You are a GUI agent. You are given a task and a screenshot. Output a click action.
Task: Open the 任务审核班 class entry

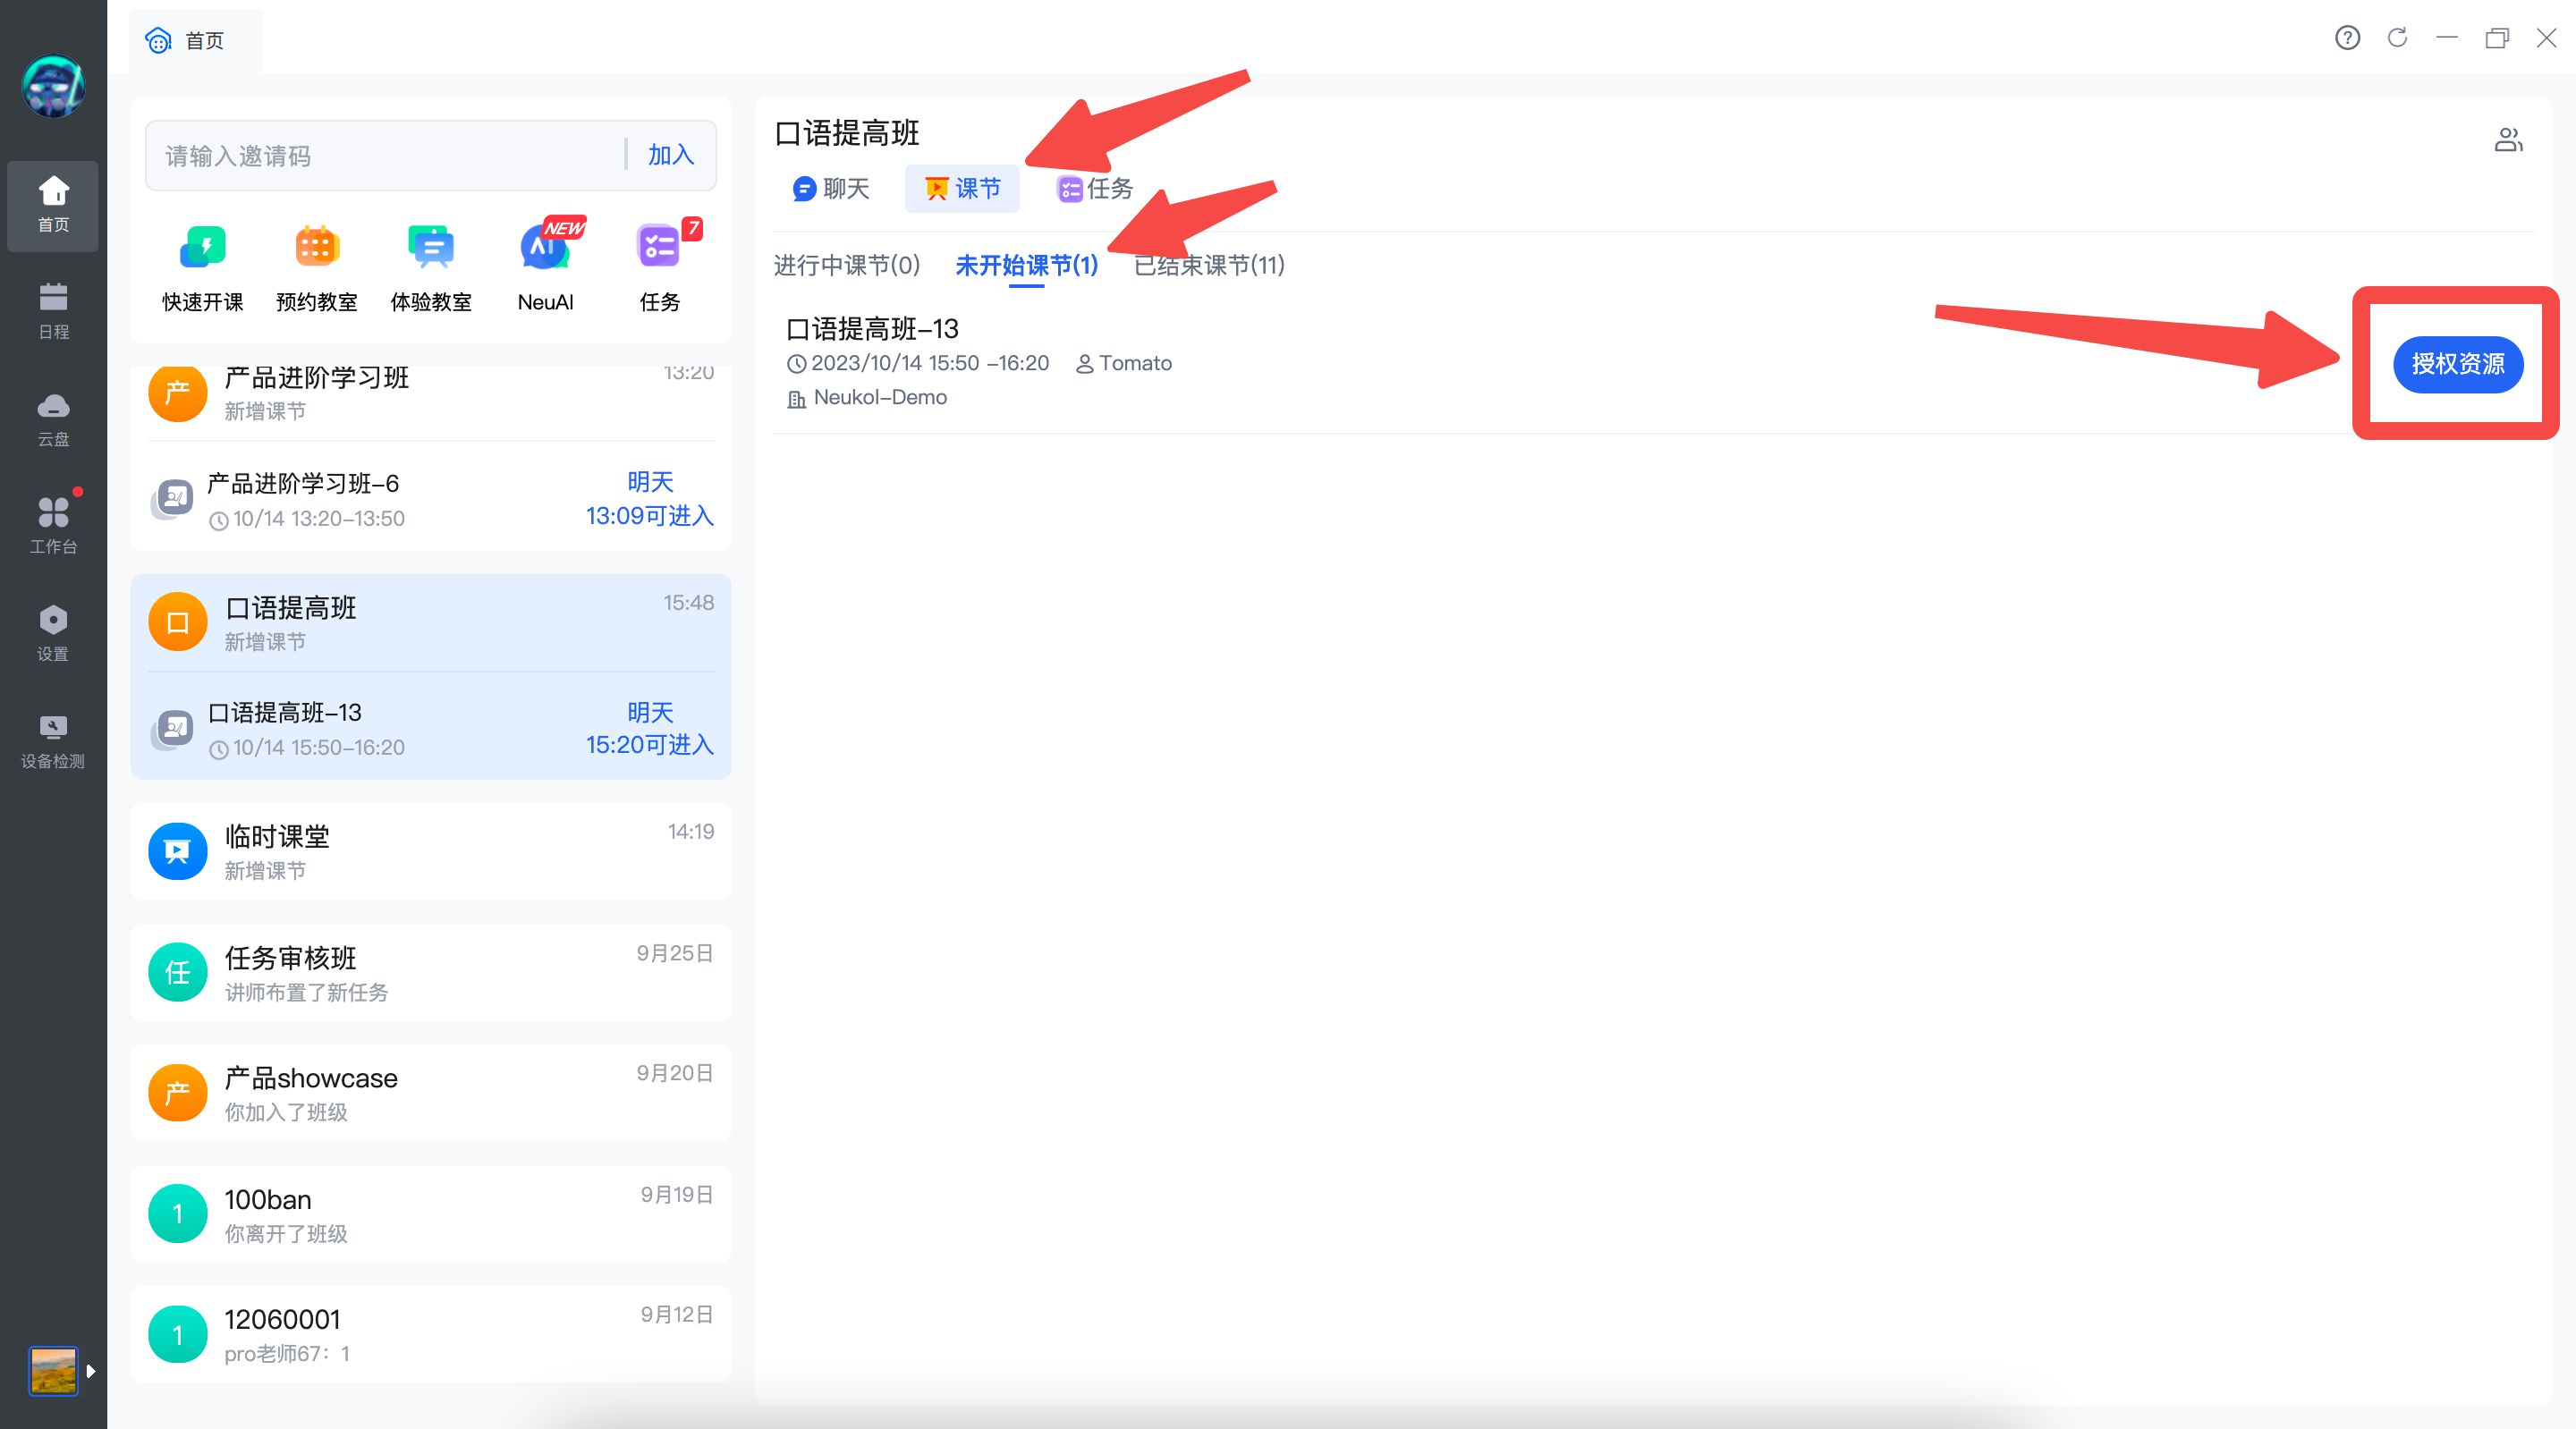point(431,972)
